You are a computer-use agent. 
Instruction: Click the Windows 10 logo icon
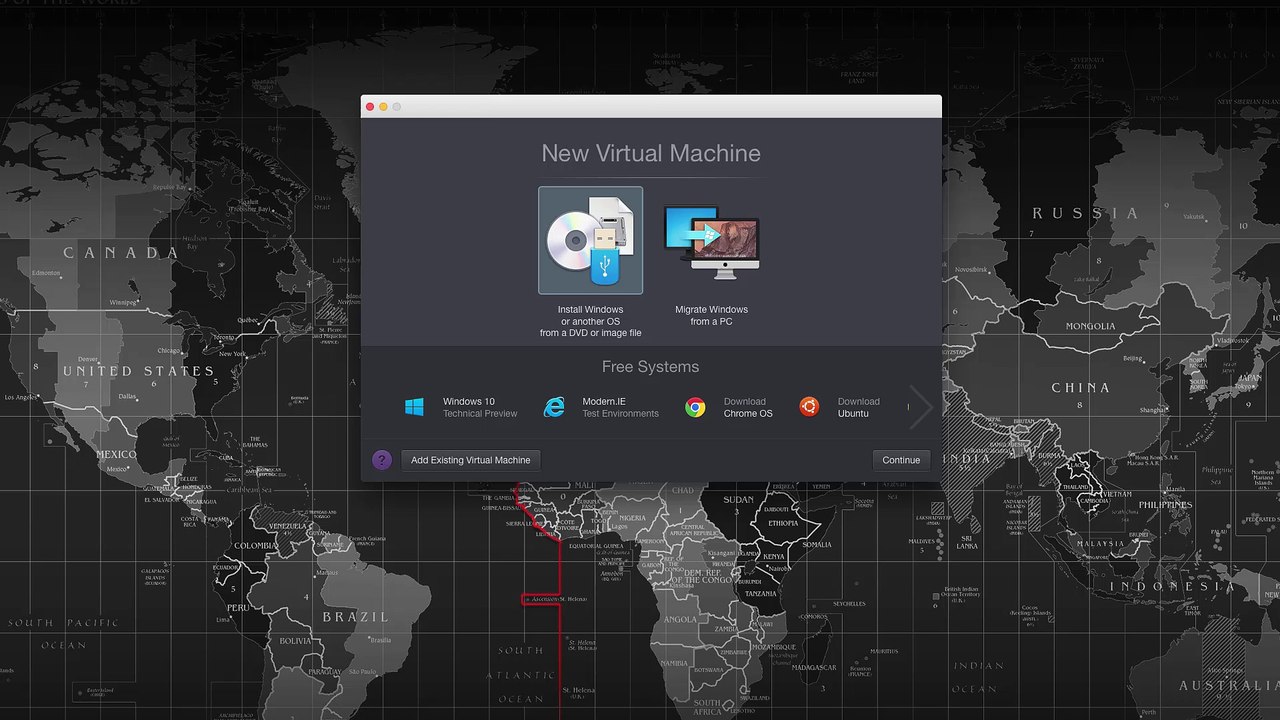tap(414, 407)
